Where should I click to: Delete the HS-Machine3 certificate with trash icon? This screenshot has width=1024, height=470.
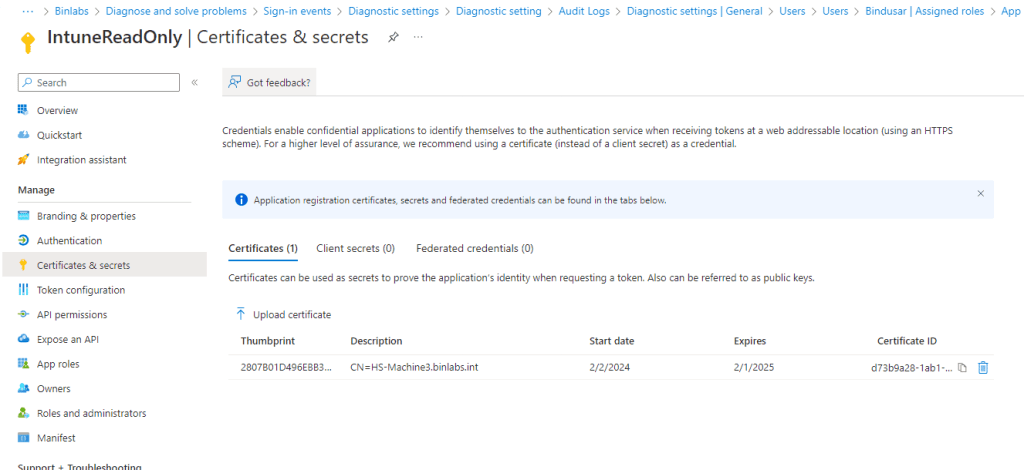point(983,368)
